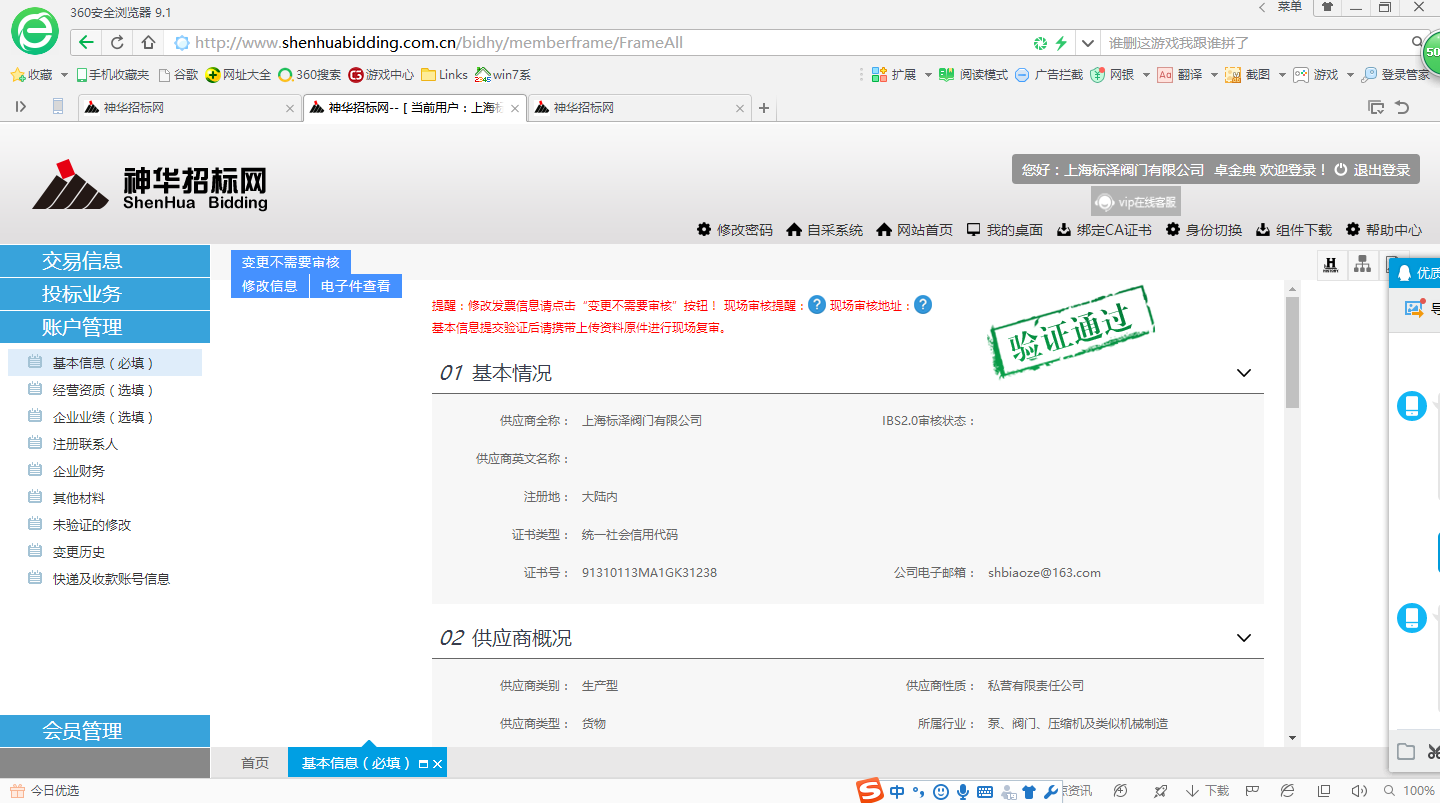1440x803 pixels.
Task: Click the 截图 screenshot tool
Action: click(x=1248, y=75)
